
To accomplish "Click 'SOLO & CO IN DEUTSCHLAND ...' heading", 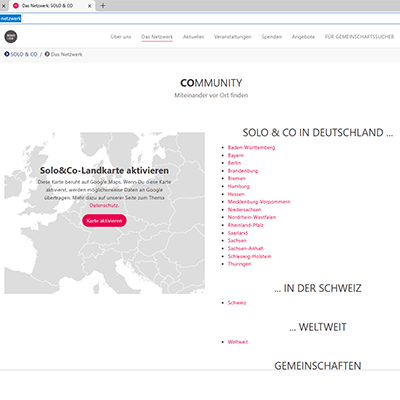I will (x=318, y=133).
